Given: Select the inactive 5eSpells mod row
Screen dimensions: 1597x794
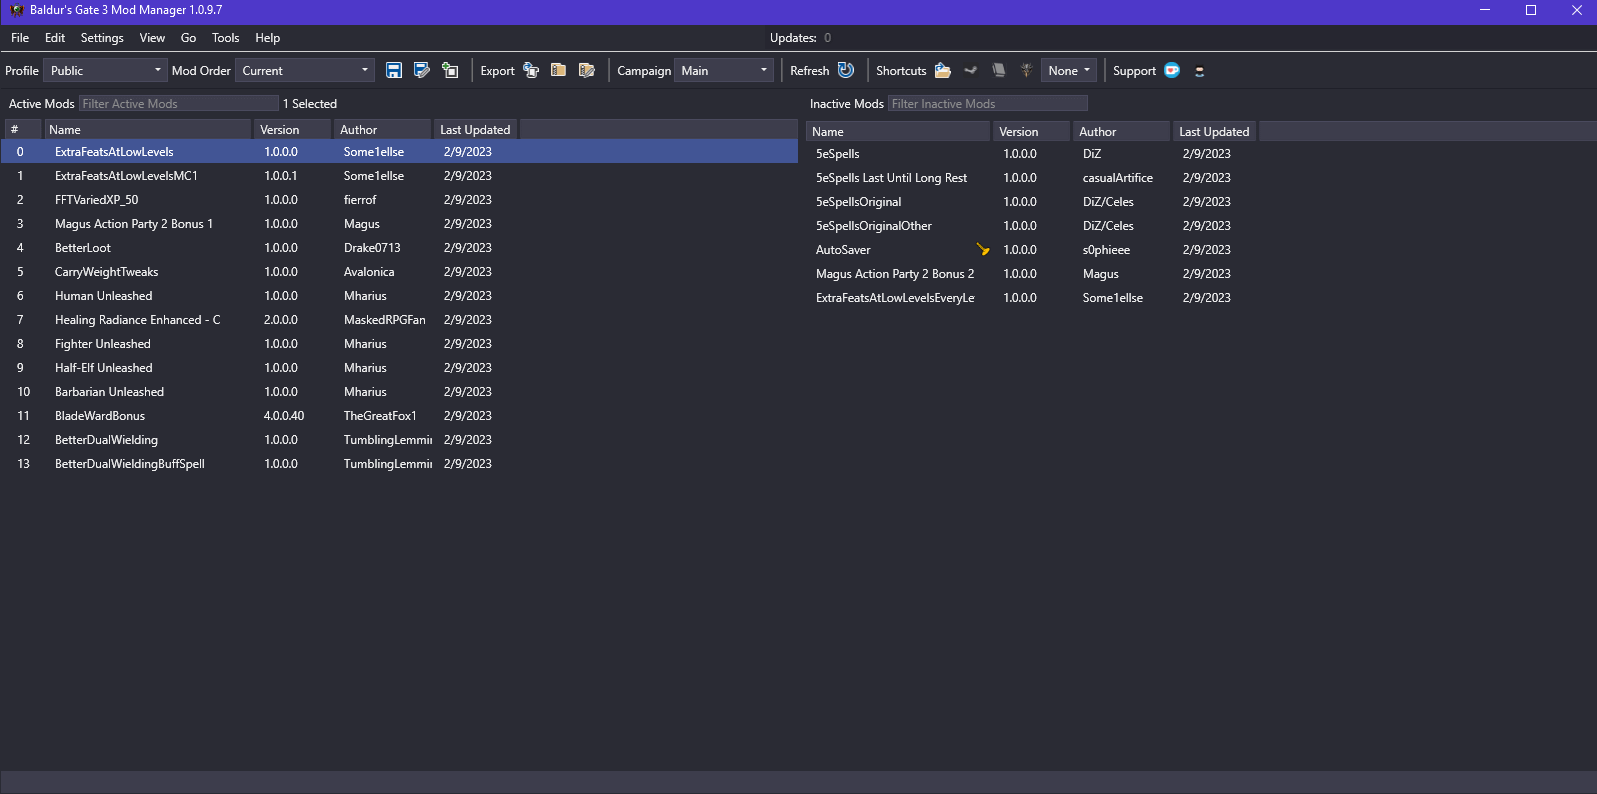Looking at the screenshot, I should (1201, 153).
